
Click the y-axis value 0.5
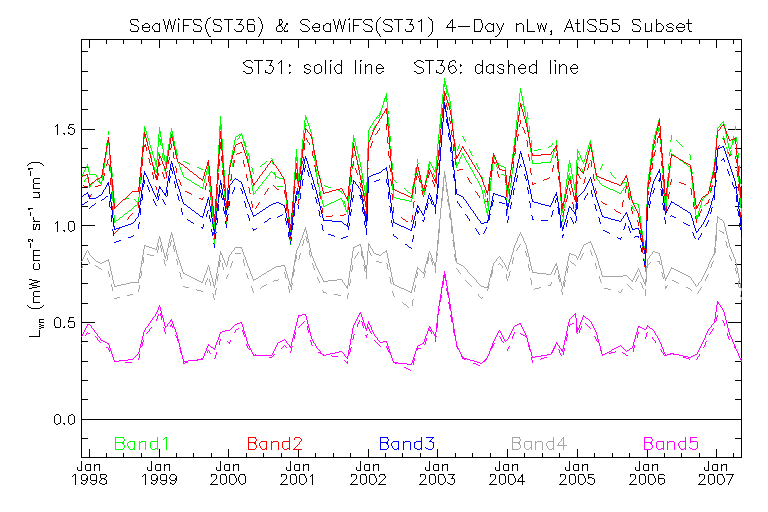[x=65, y=323]
